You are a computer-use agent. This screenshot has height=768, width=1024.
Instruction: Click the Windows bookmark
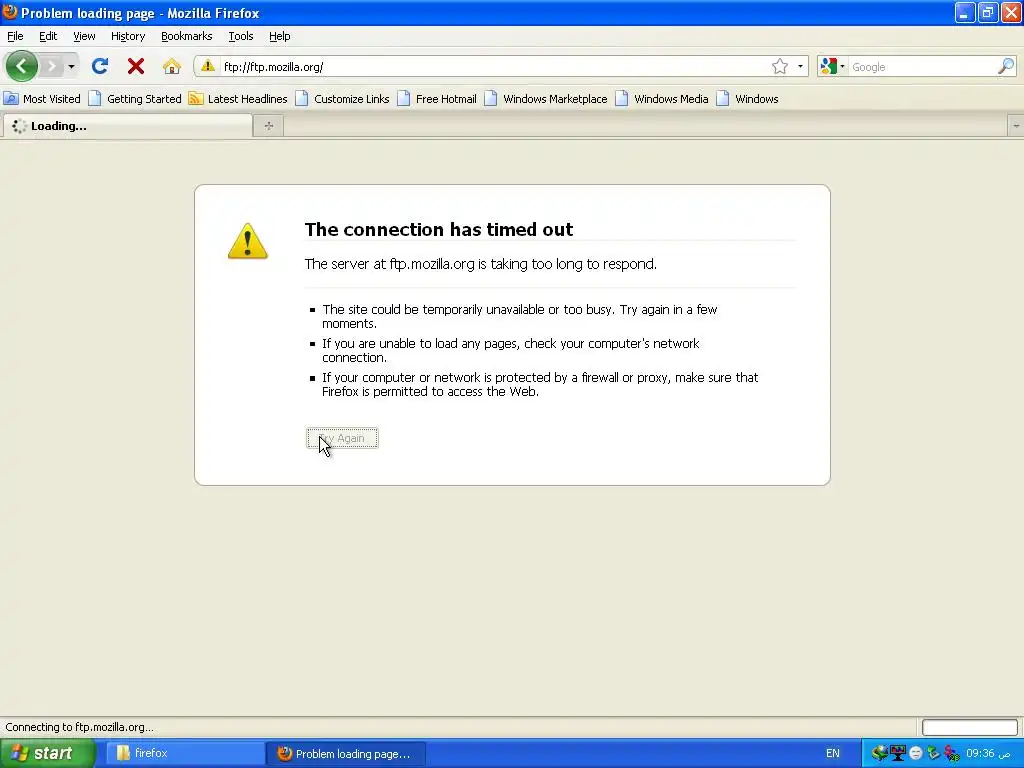747,99
